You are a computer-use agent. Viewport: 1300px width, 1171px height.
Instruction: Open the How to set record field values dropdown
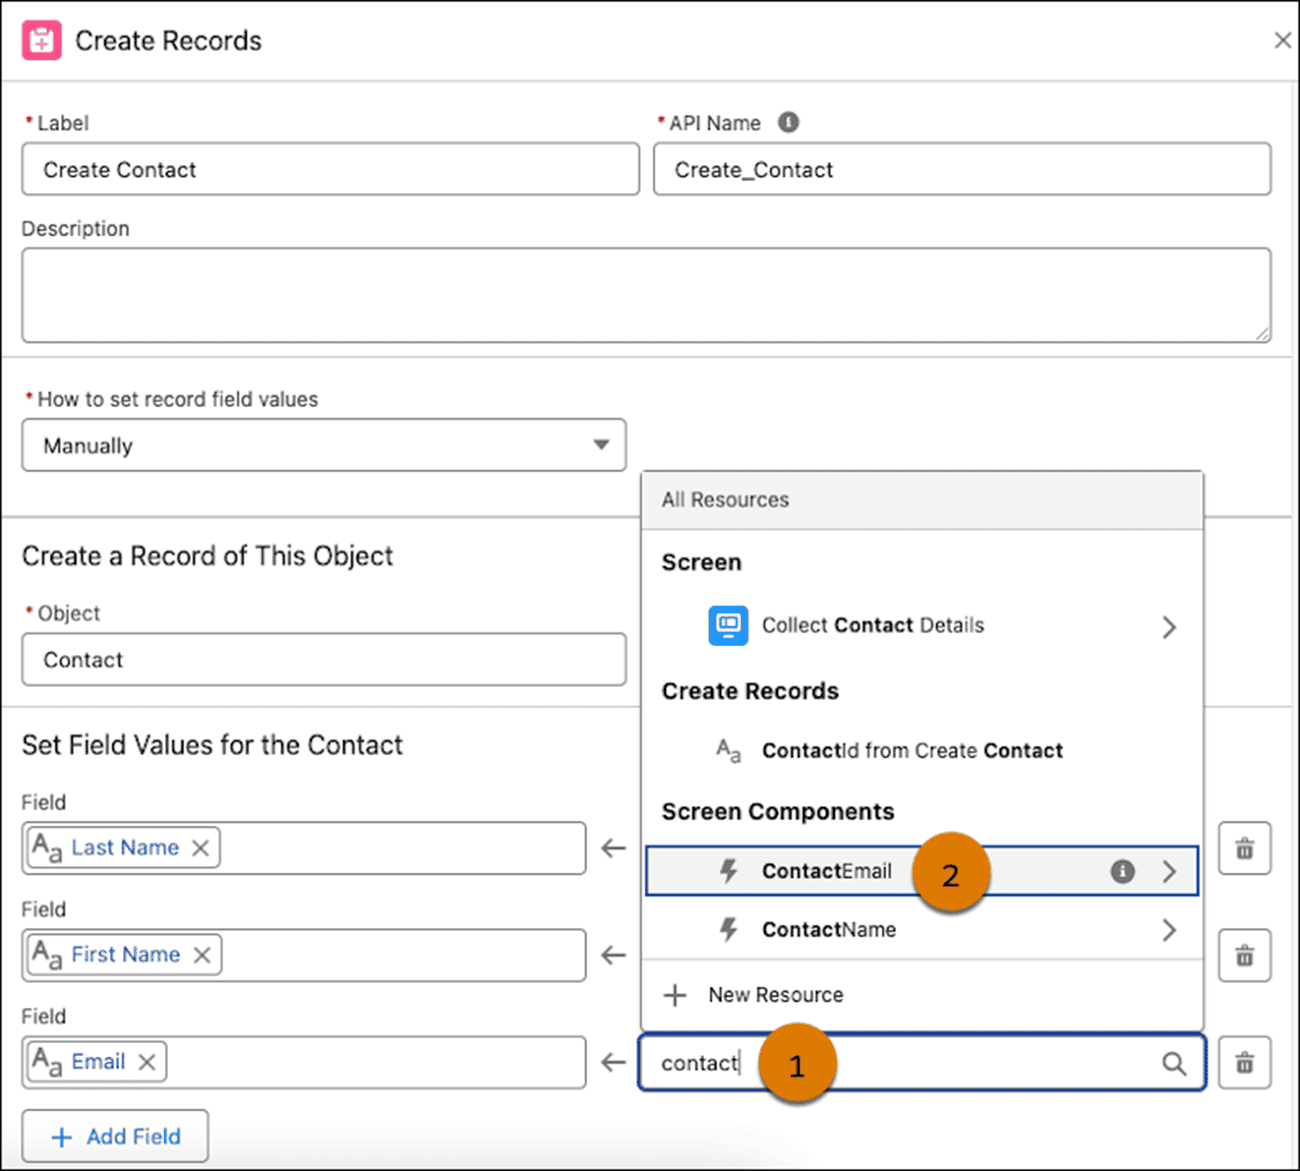tap(324, 445)
